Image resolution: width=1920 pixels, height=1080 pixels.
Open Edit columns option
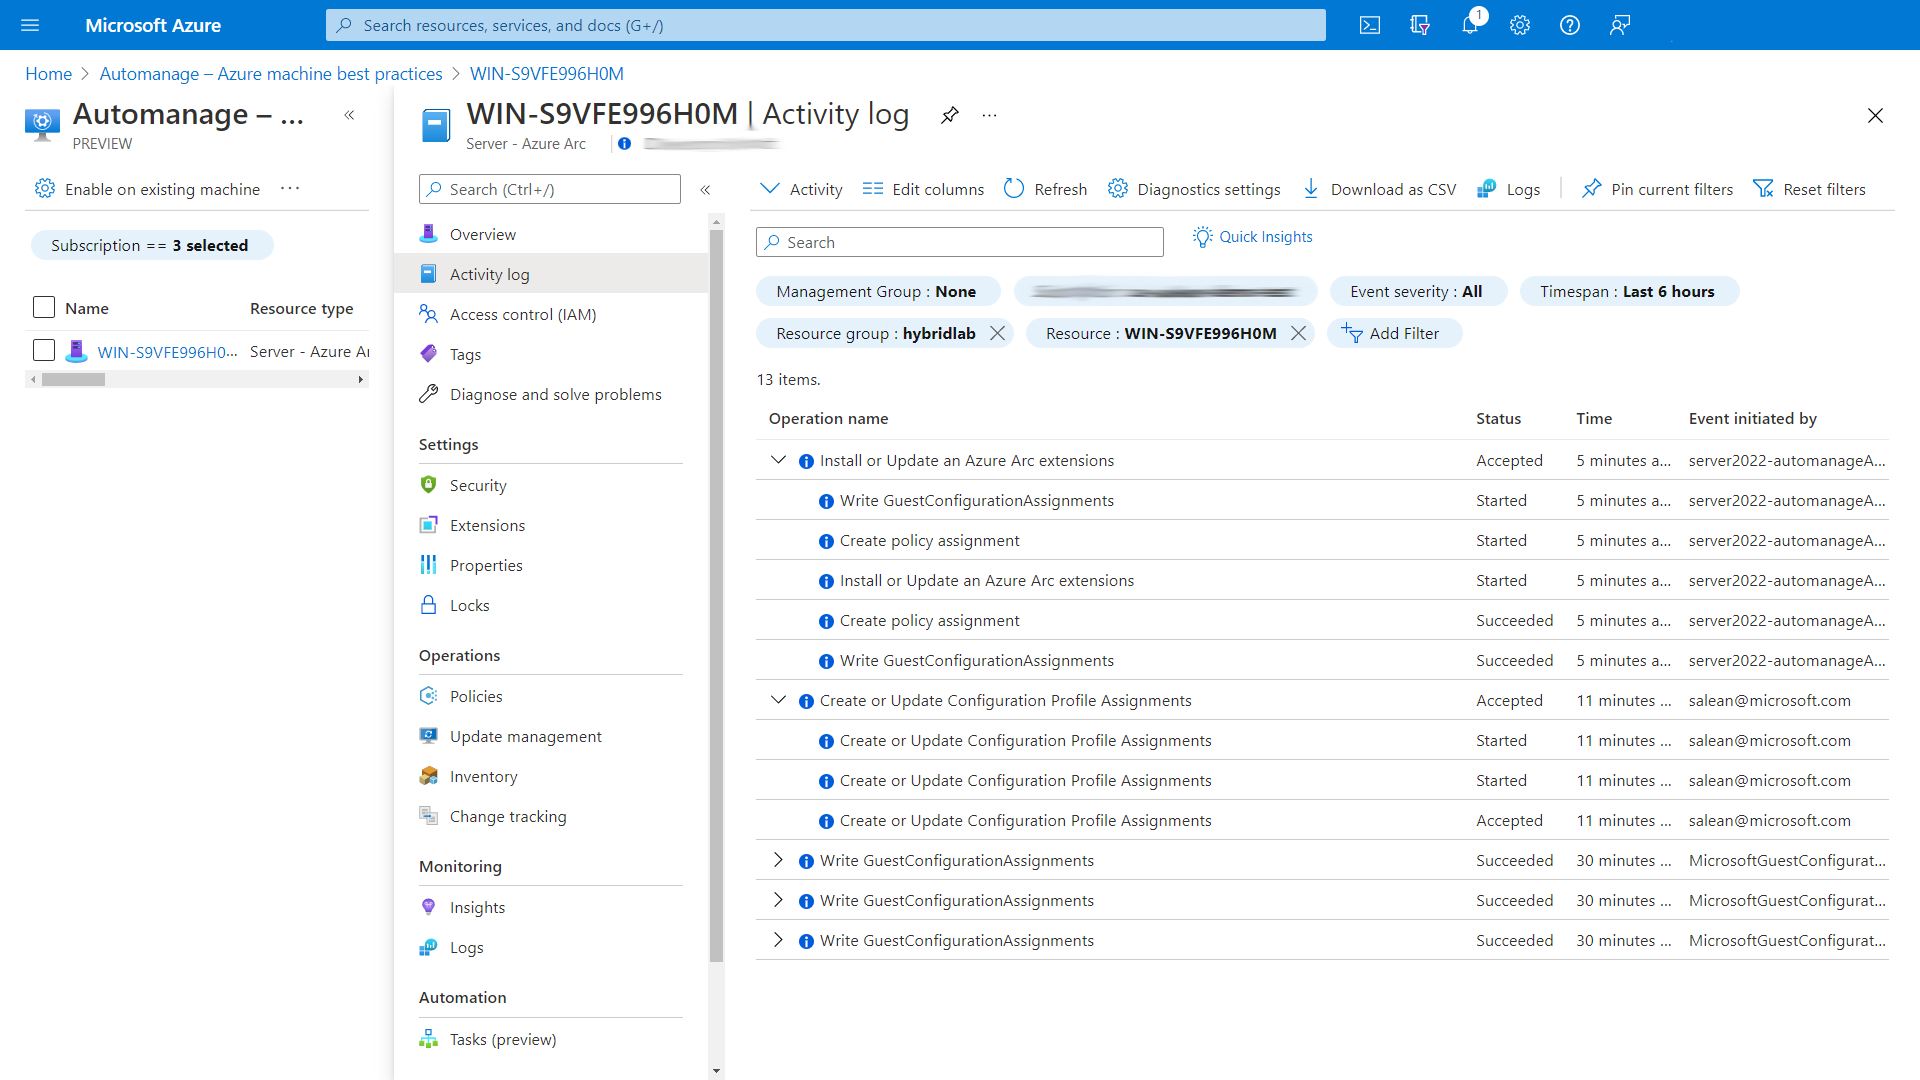[x=923, y=189]
